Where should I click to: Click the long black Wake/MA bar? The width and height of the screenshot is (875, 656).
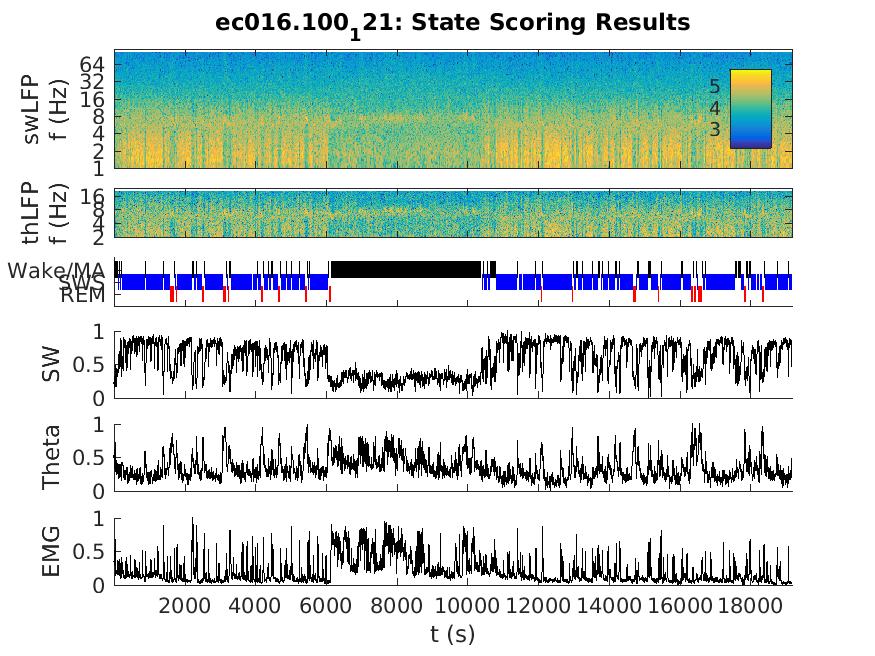click(405, 269)
